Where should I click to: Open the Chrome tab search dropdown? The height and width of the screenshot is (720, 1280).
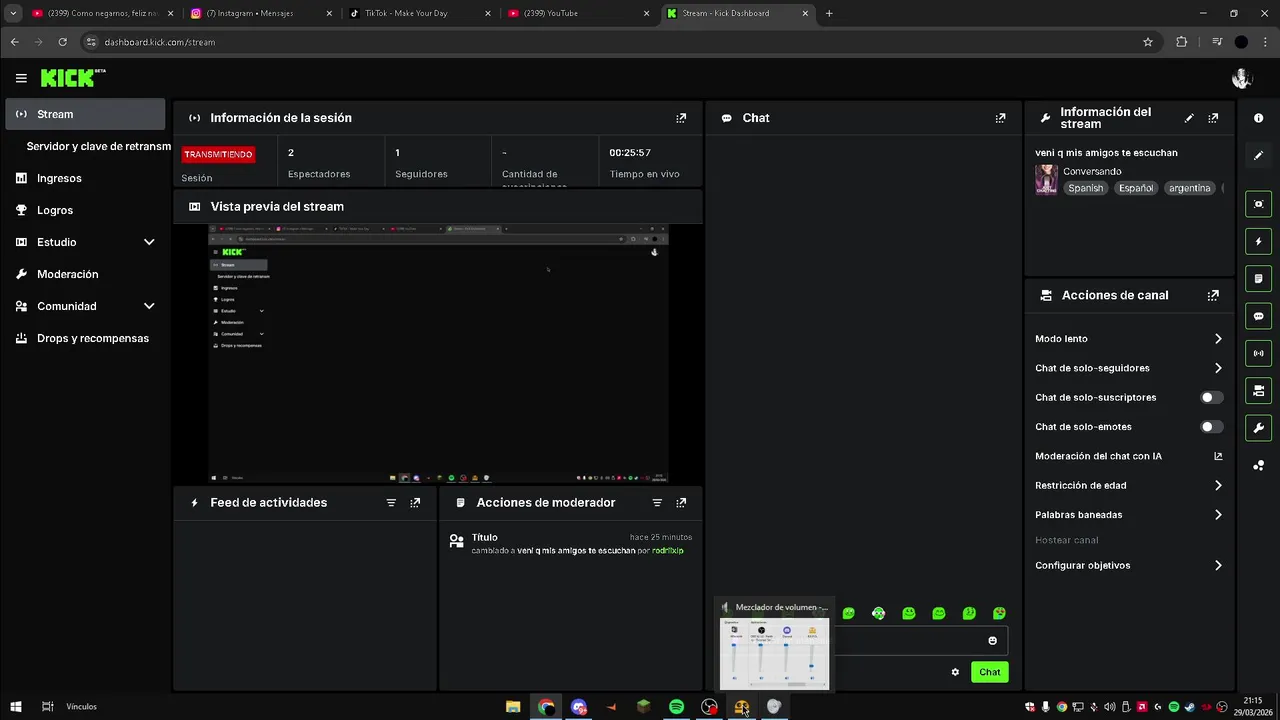click(x=13, y=13)
